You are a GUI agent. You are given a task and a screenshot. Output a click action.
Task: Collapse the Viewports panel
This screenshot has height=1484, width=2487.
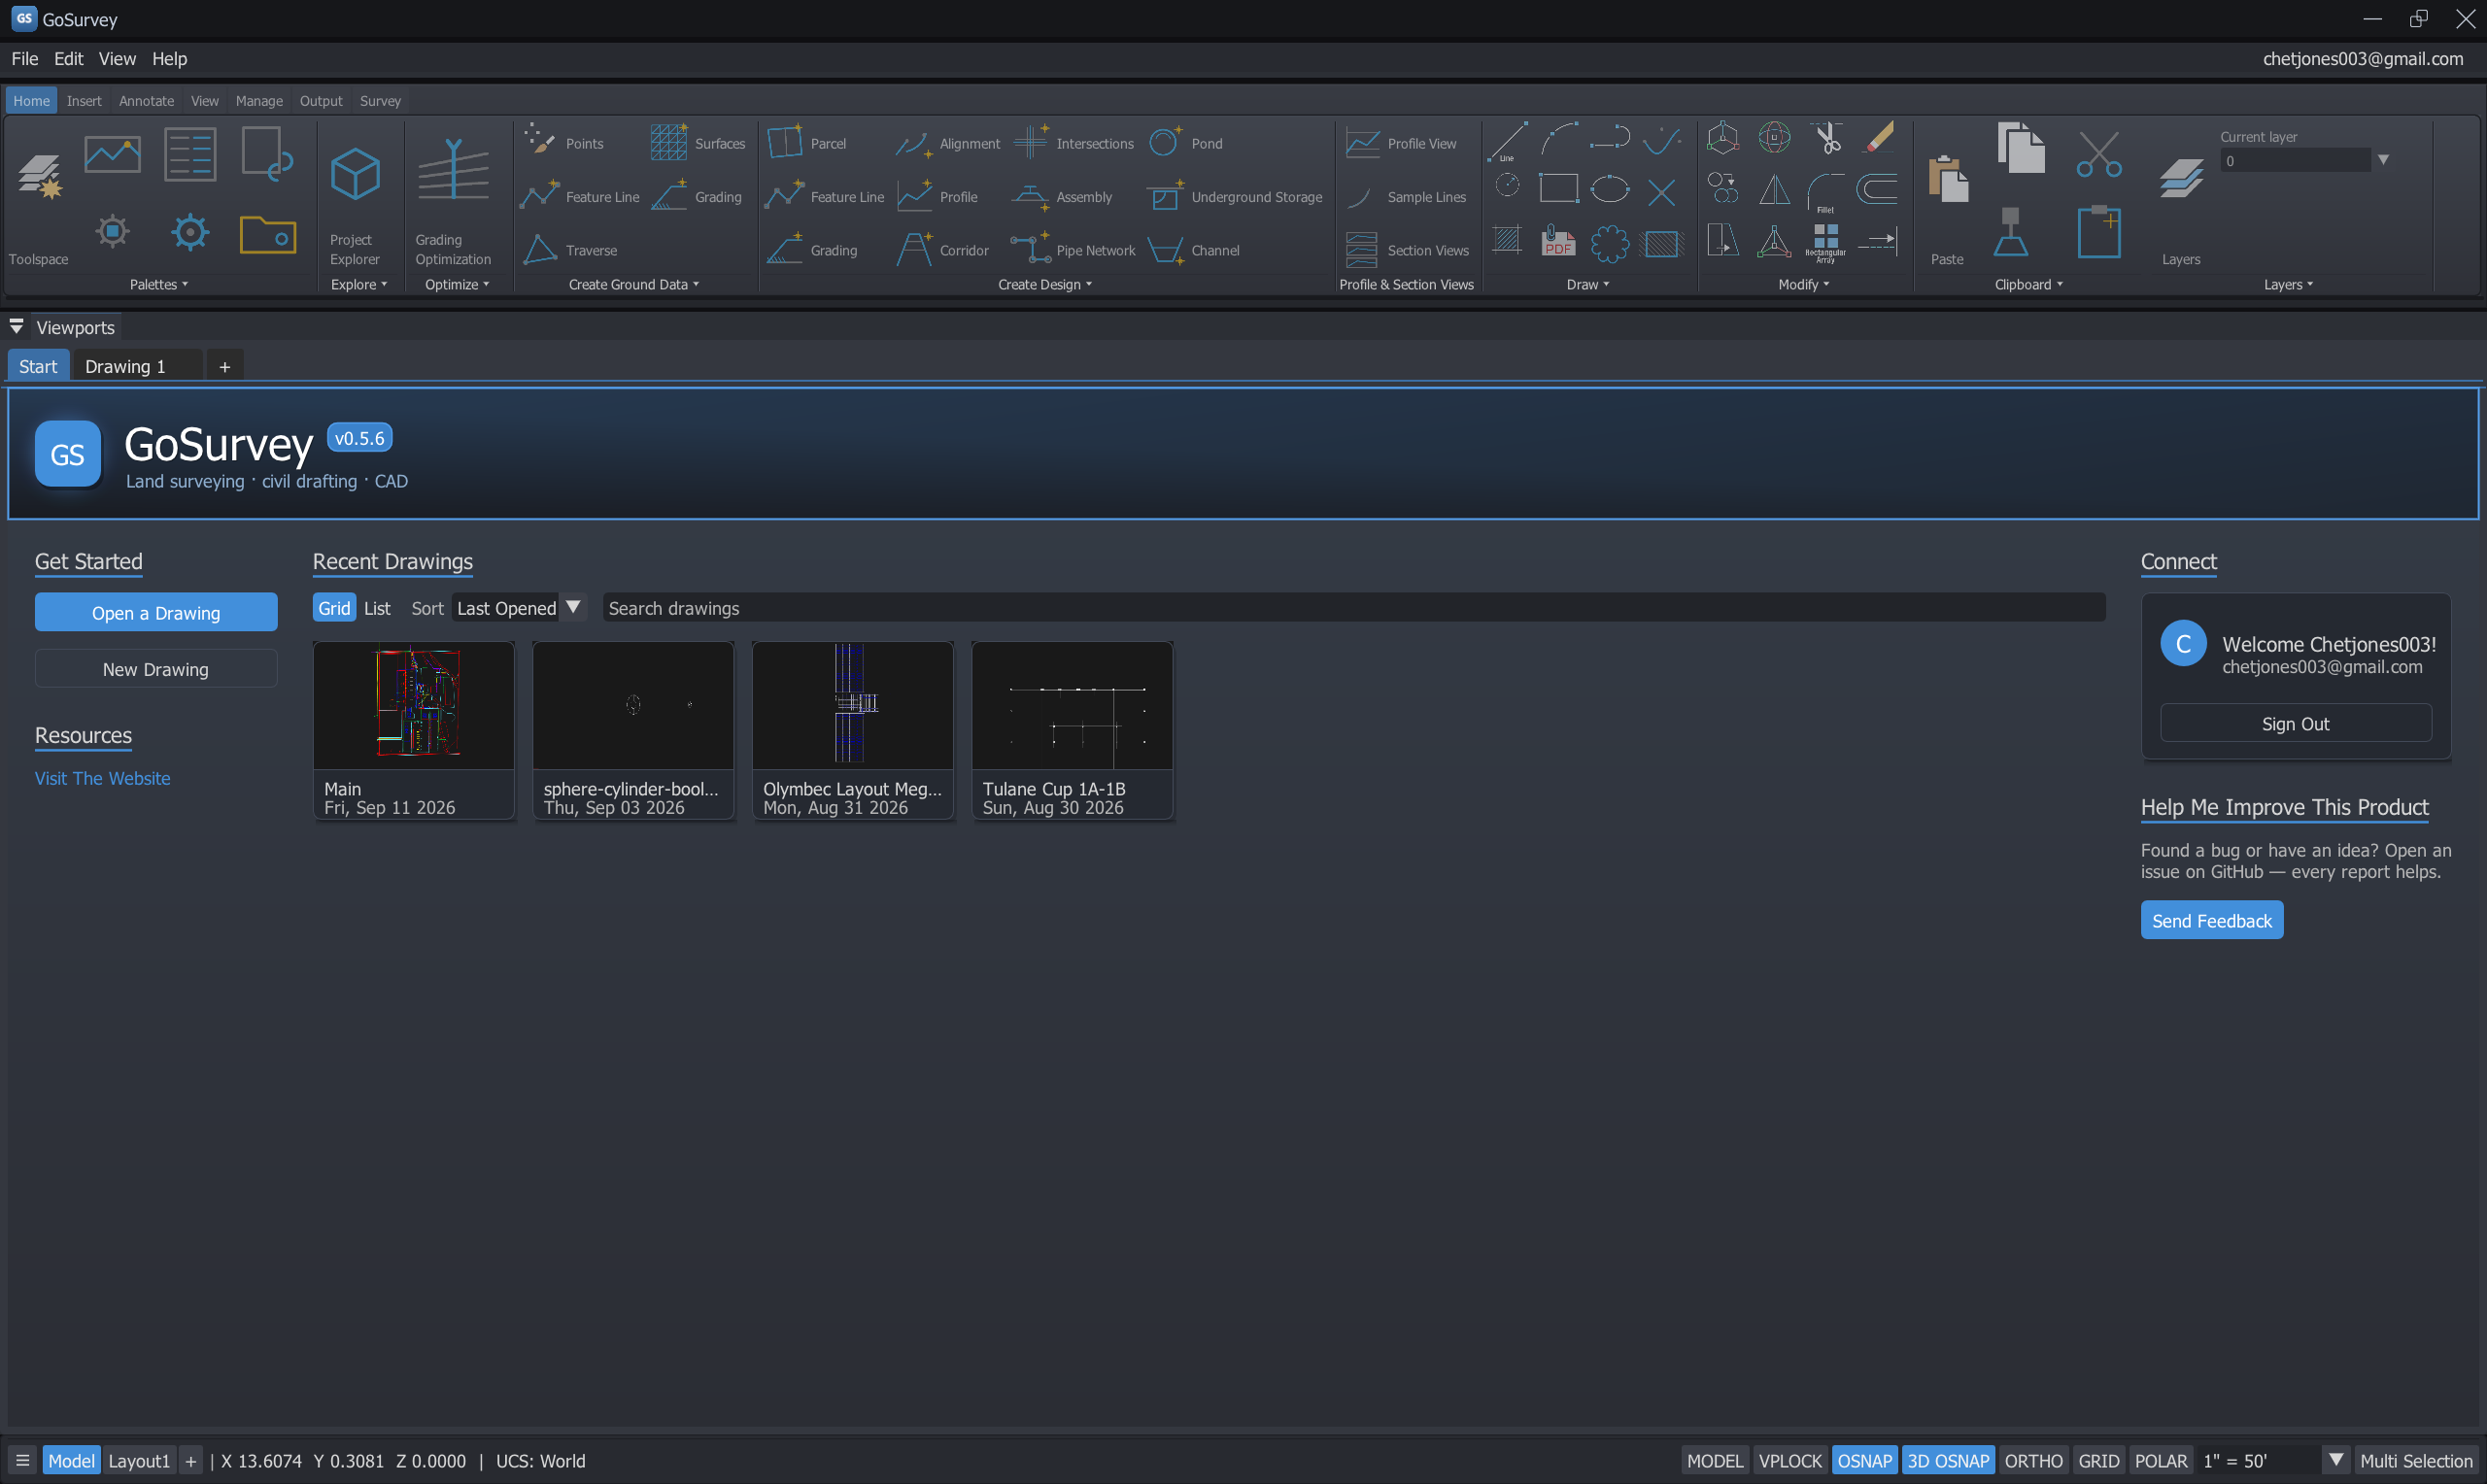pos(17,327)
